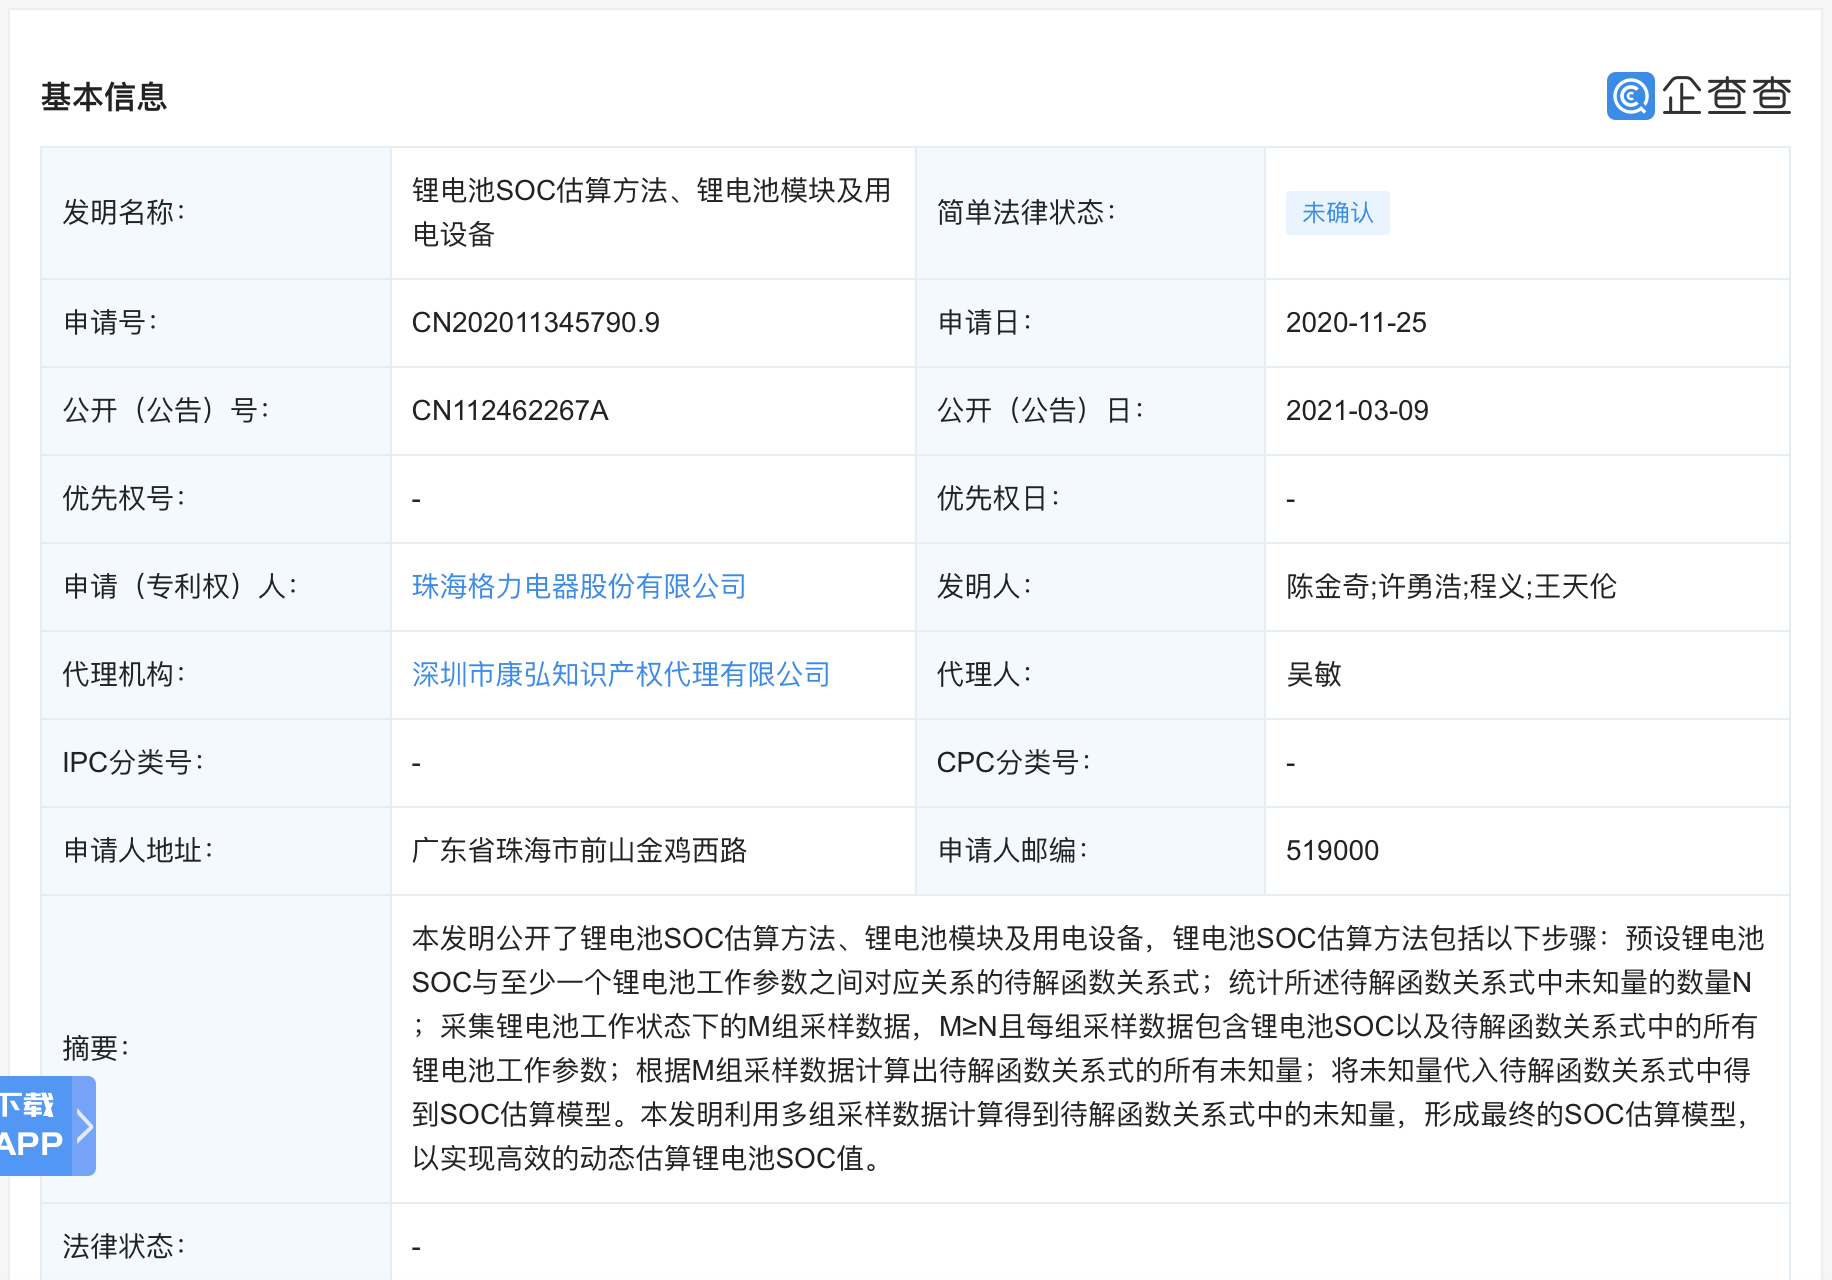This screenshot has height=1280, width=1832.
Task: Click the 公开（公告）日 label cell
Action: 1090,411
